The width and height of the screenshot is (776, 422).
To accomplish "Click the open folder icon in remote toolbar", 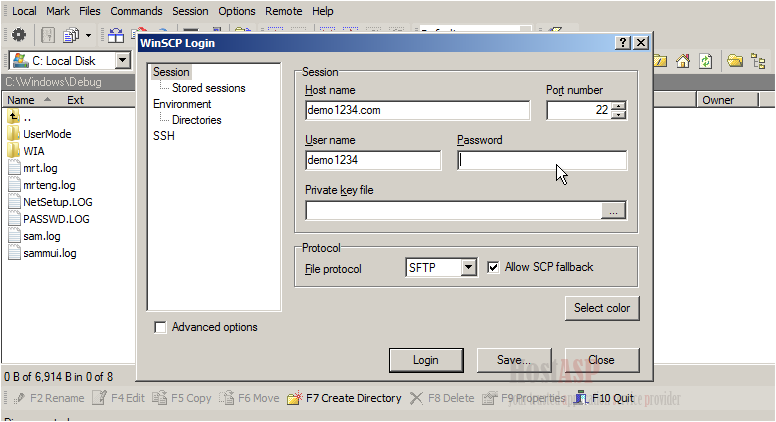I will (x=735, y=61).
